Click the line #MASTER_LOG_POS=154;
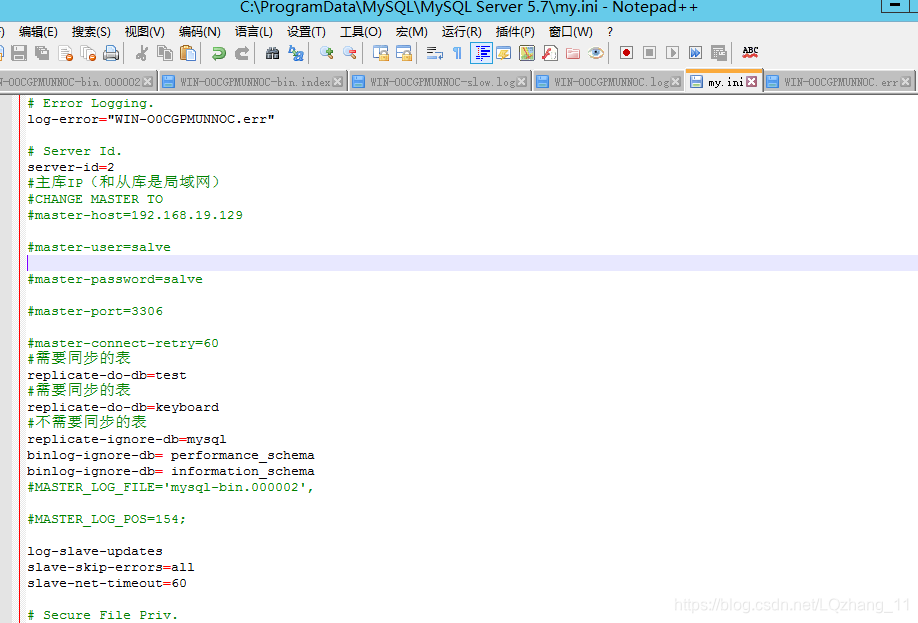918x623 pixels. point(107,519)
